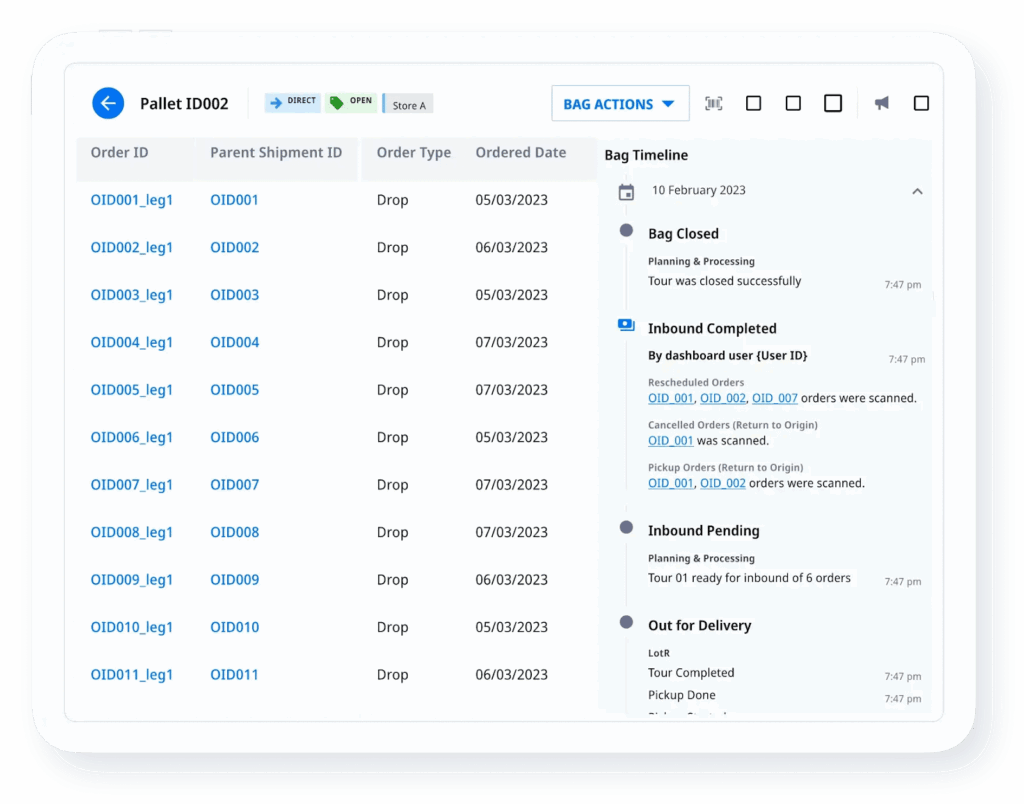Open parent shipment link OID009
Screen dimensions: 1024x804
pos(234,580)
